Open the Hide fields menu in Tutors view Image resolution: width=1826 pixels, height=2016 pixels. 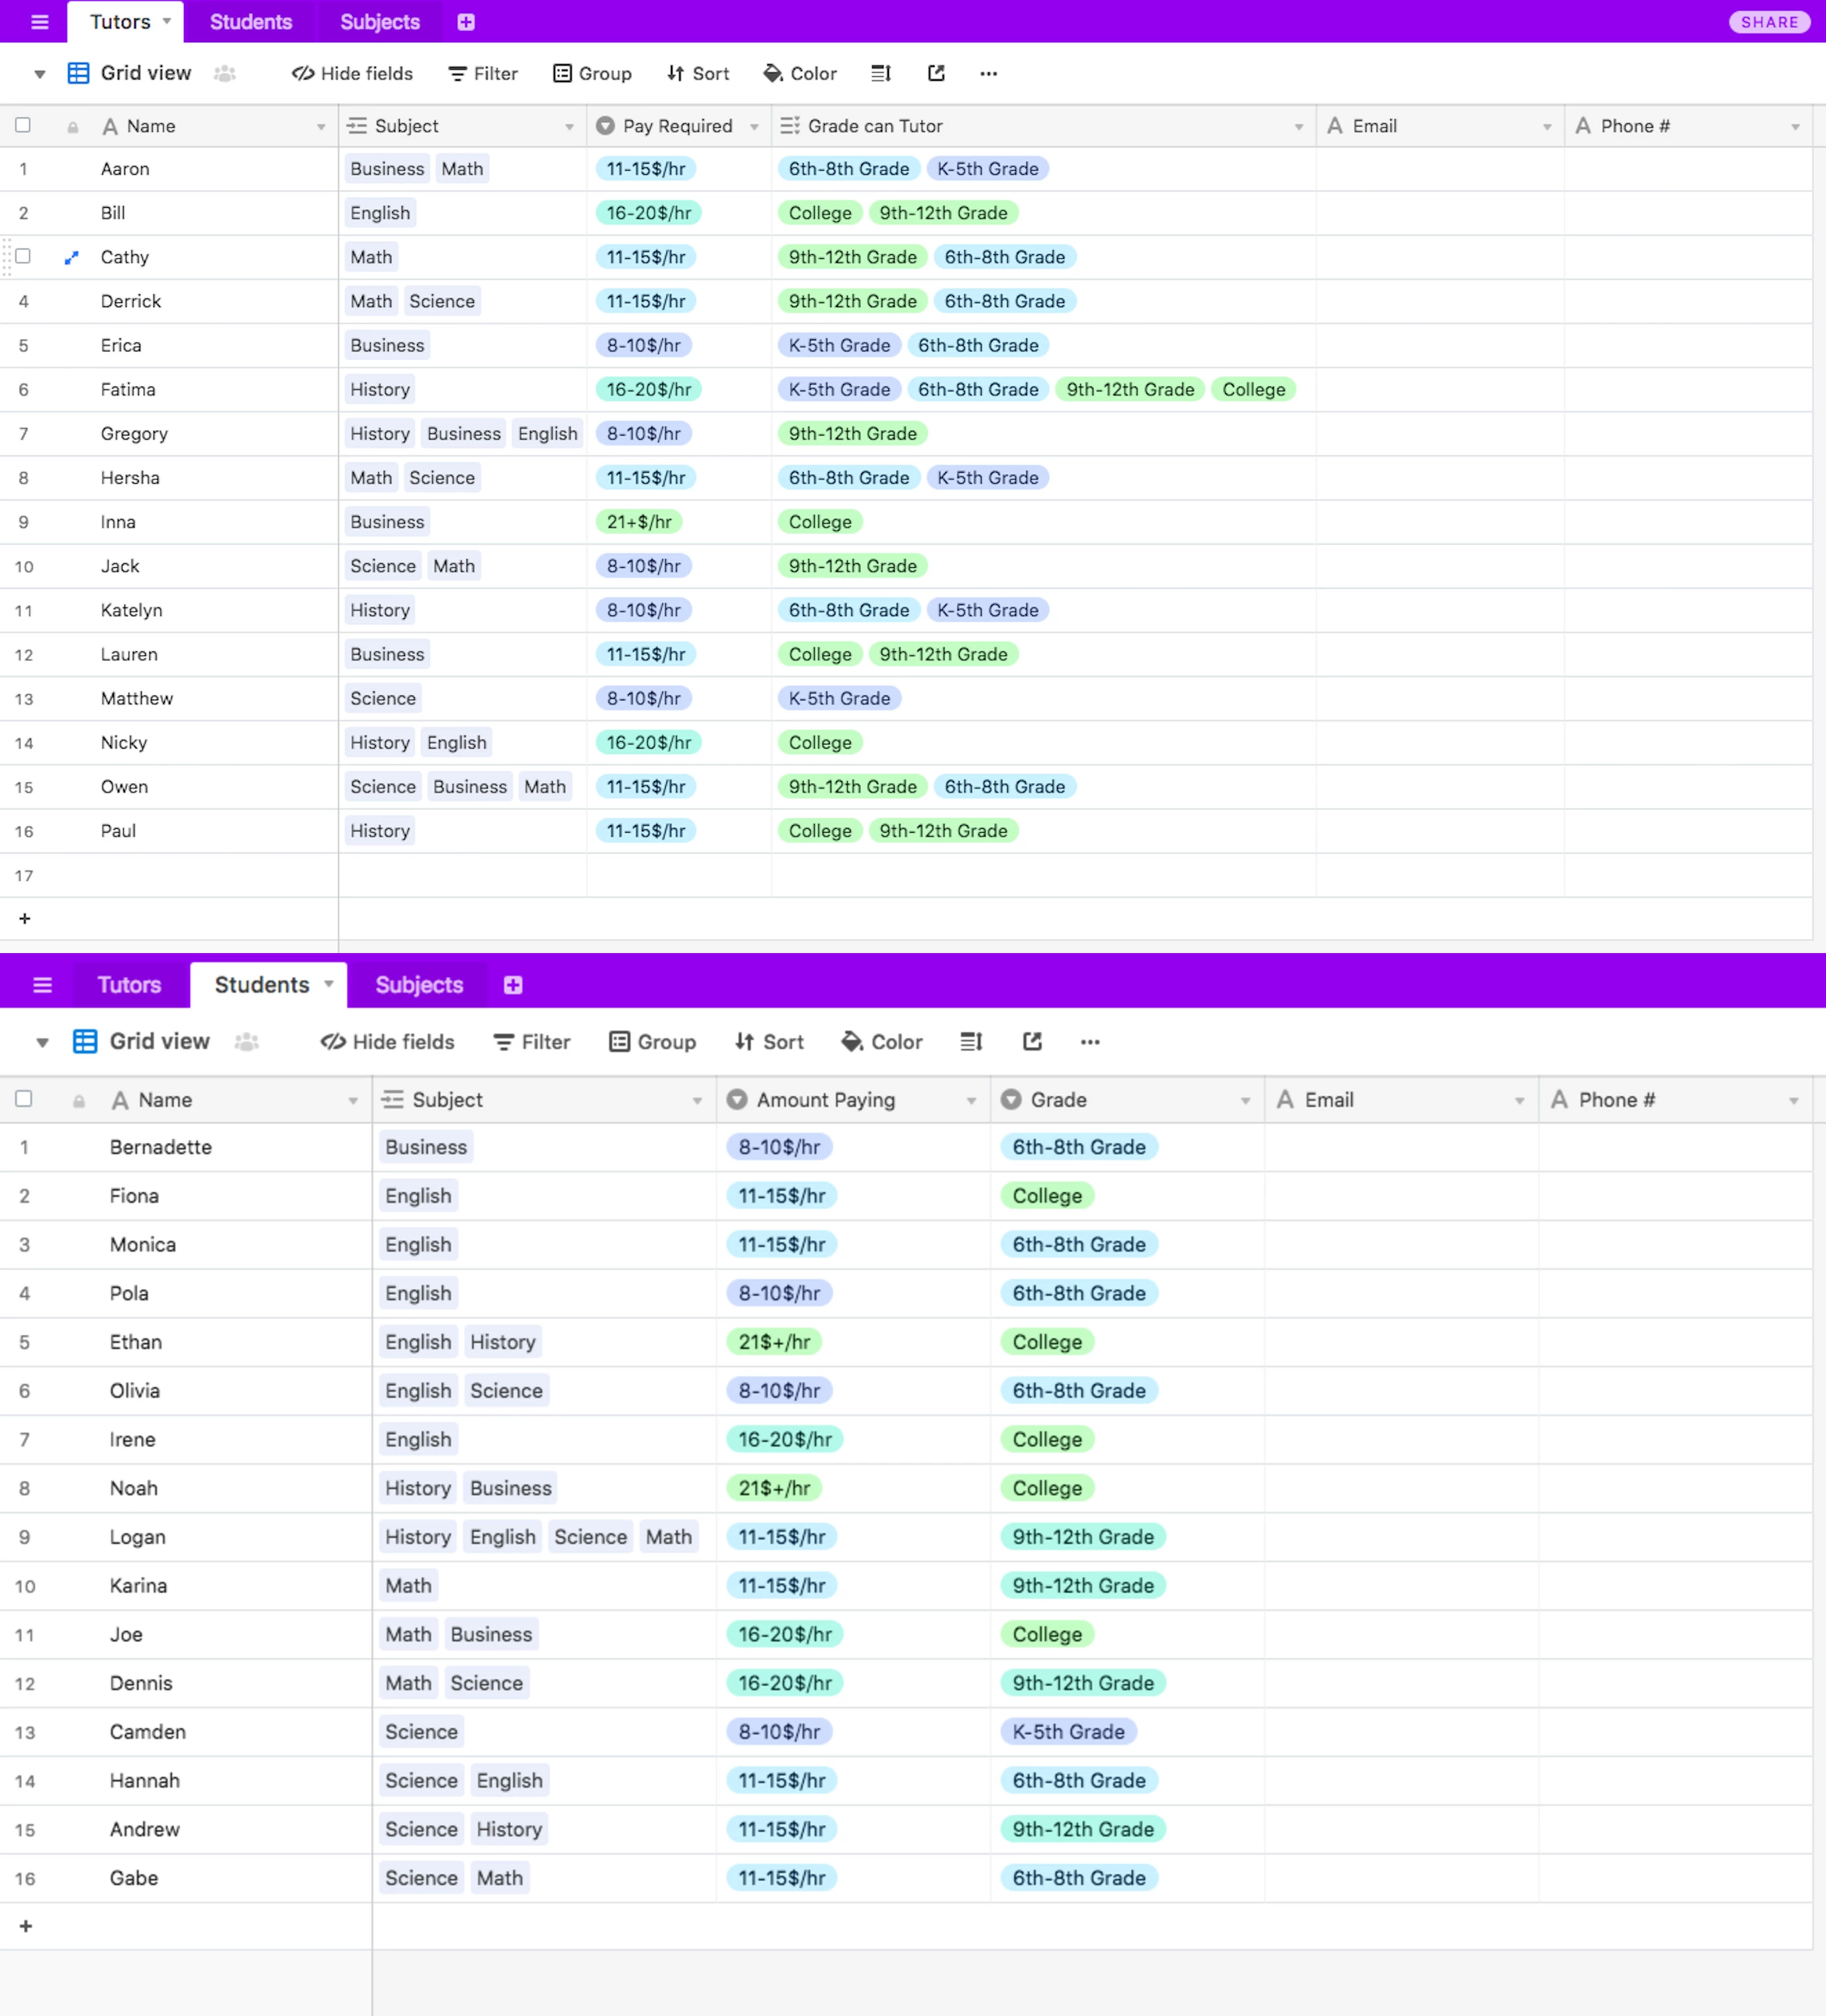click(351, 73)
